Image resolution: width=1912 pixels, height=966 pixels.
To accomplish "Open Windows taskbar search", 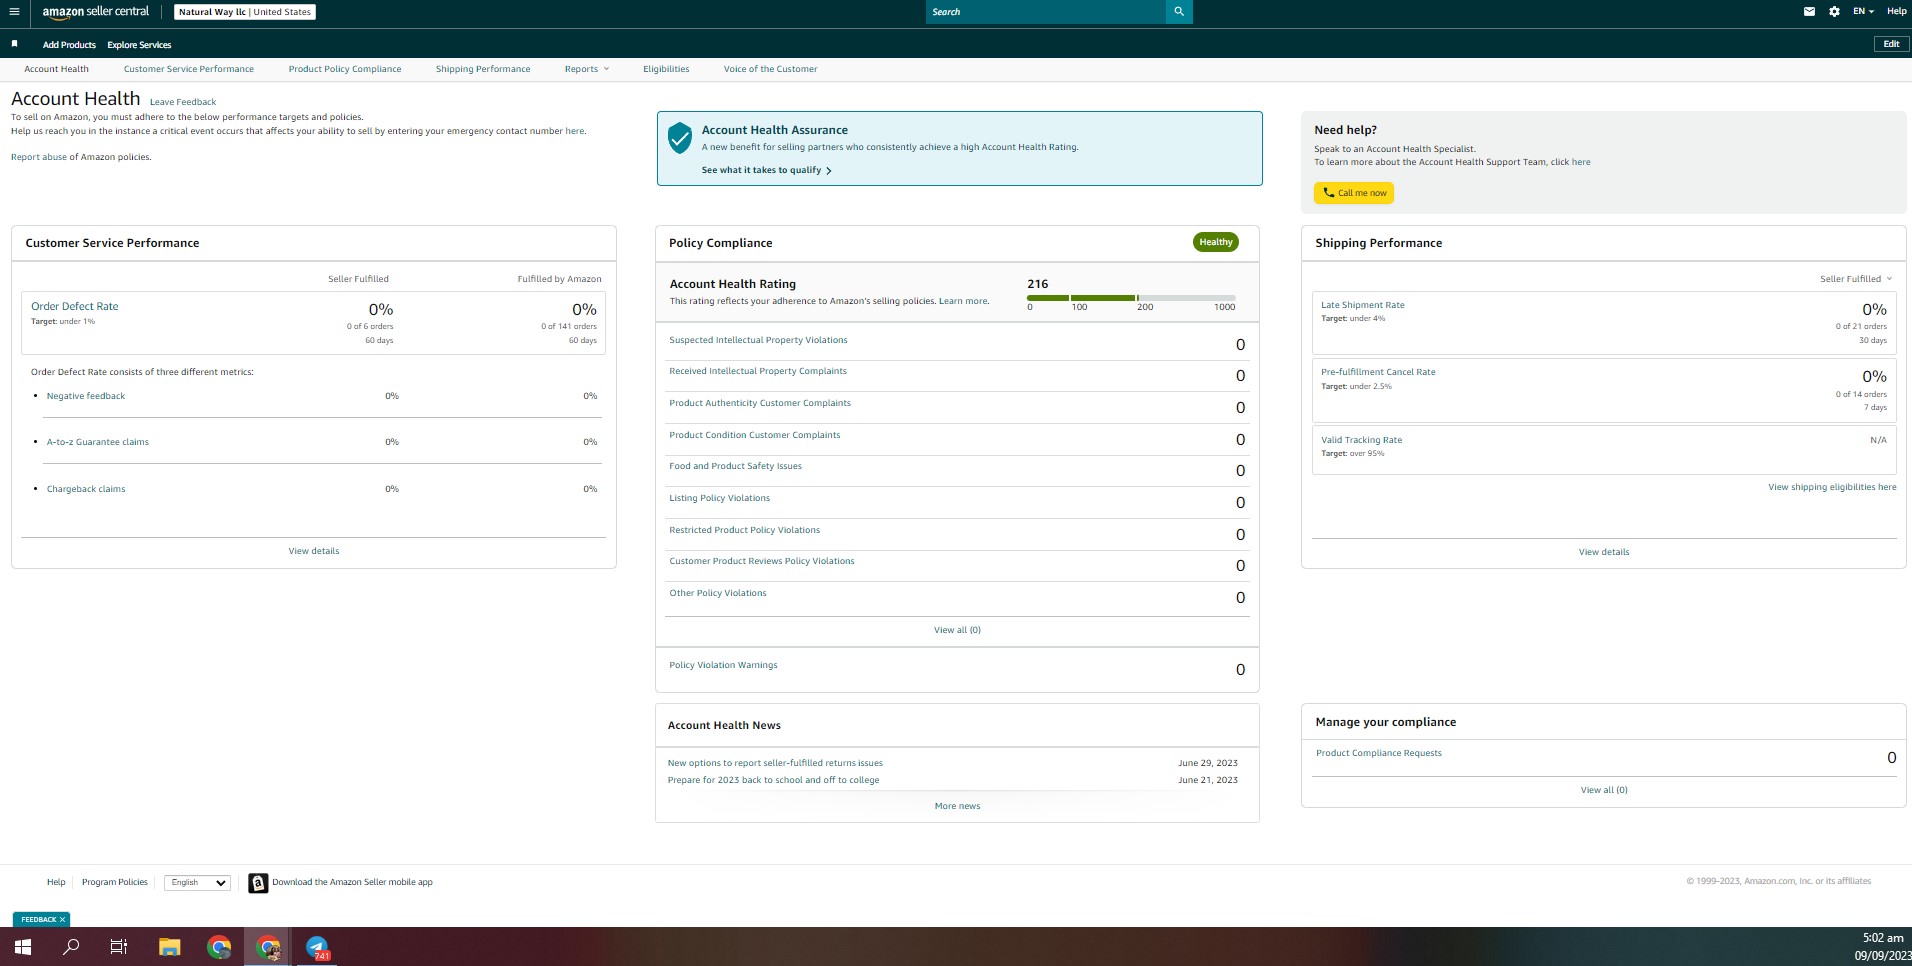I will [x=71, y=946].
